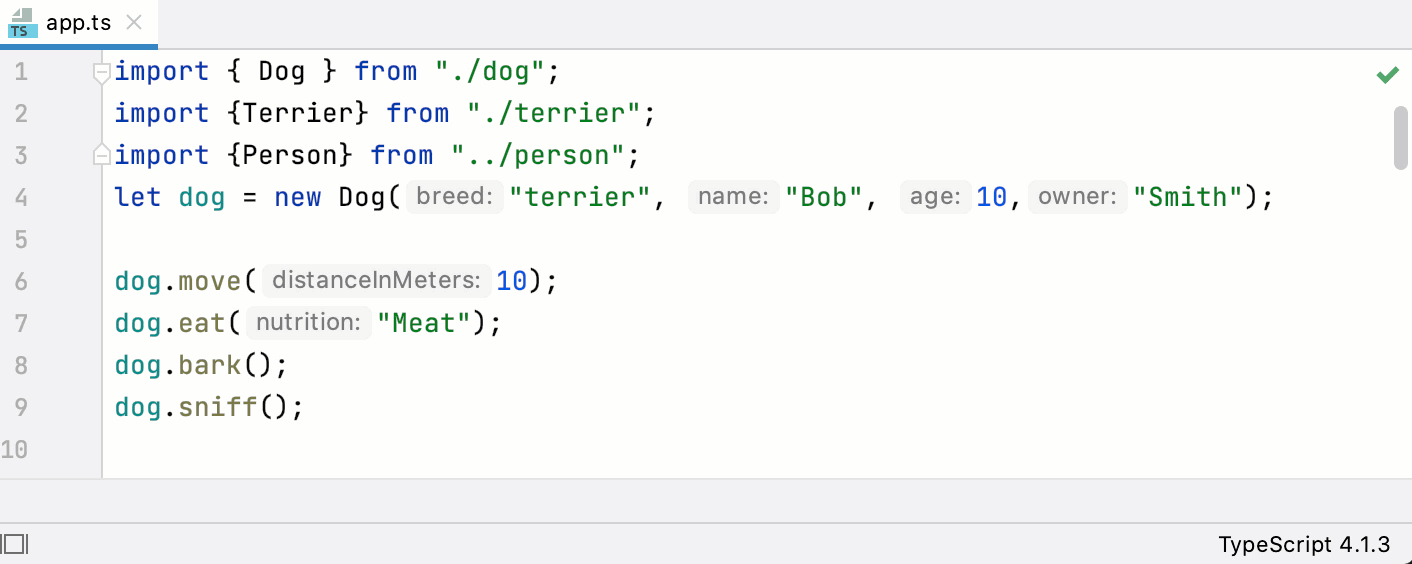Click the "owner:" inlay hint
Image resolution: width=1412 pixels, height=564 pixels.
coord(1077,197)
